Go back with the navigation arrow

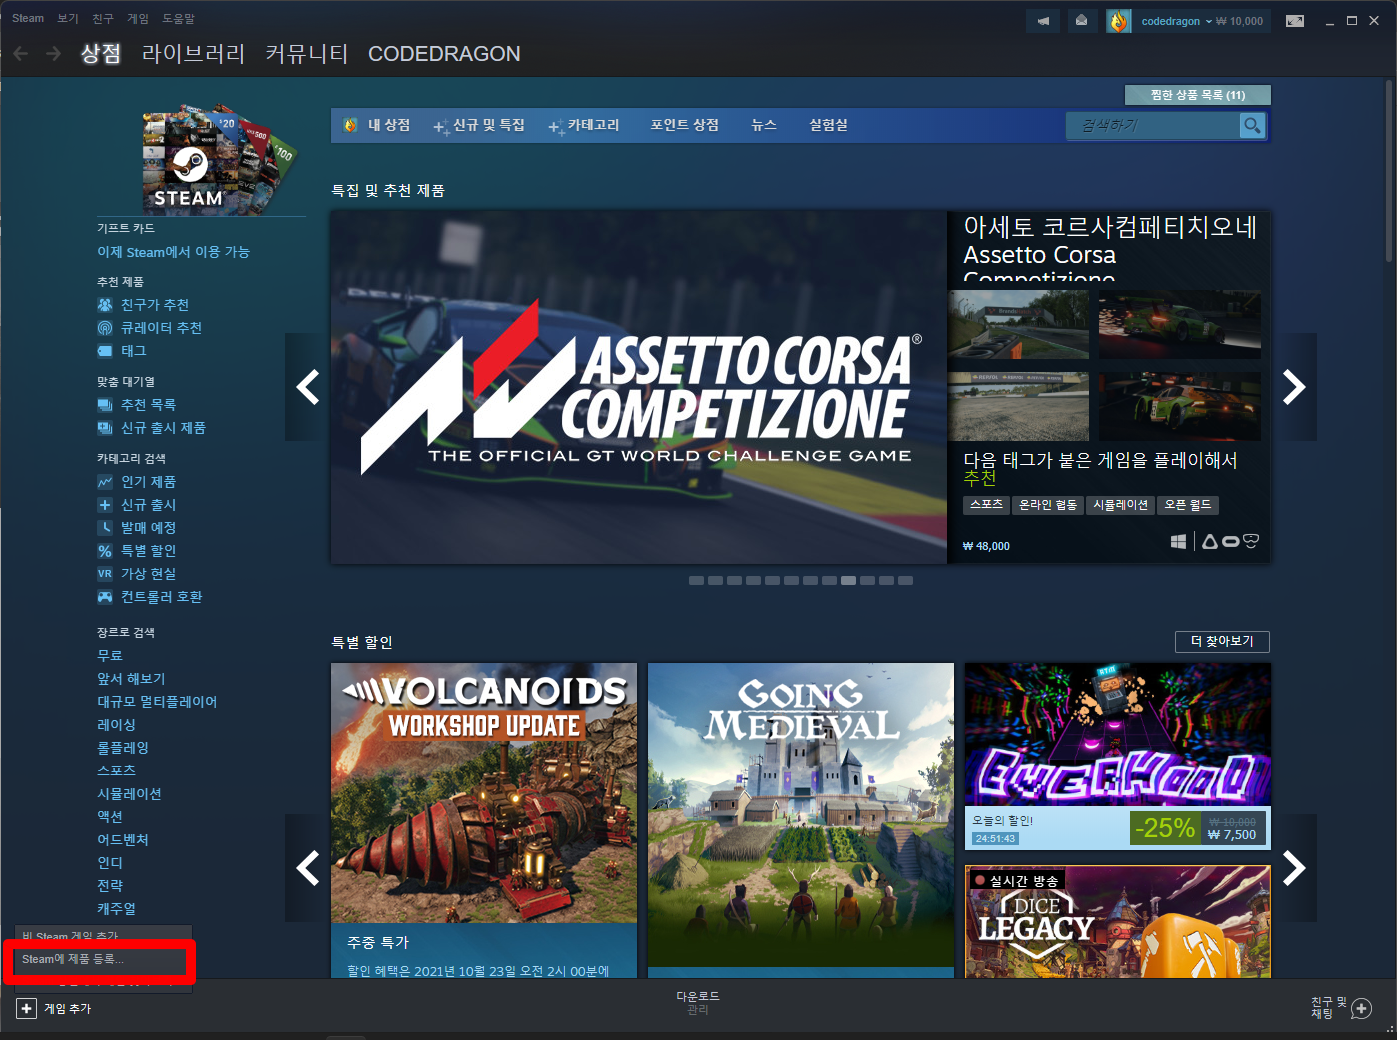coord(21,54)
